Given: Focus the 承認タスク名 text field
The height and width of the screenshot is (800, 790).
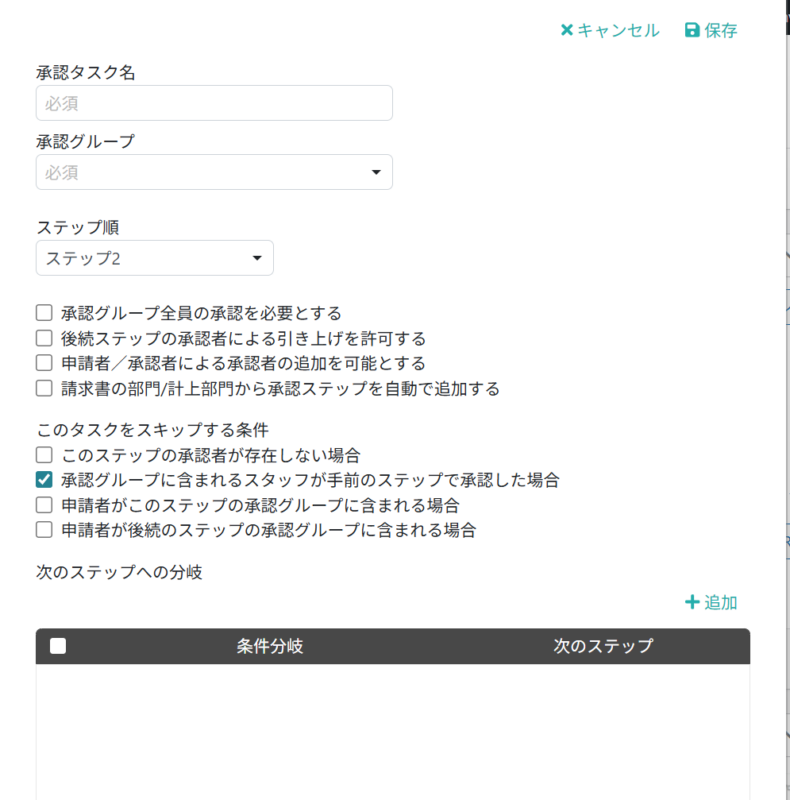Looking at the screenshot, I should (x=214, y=103).
